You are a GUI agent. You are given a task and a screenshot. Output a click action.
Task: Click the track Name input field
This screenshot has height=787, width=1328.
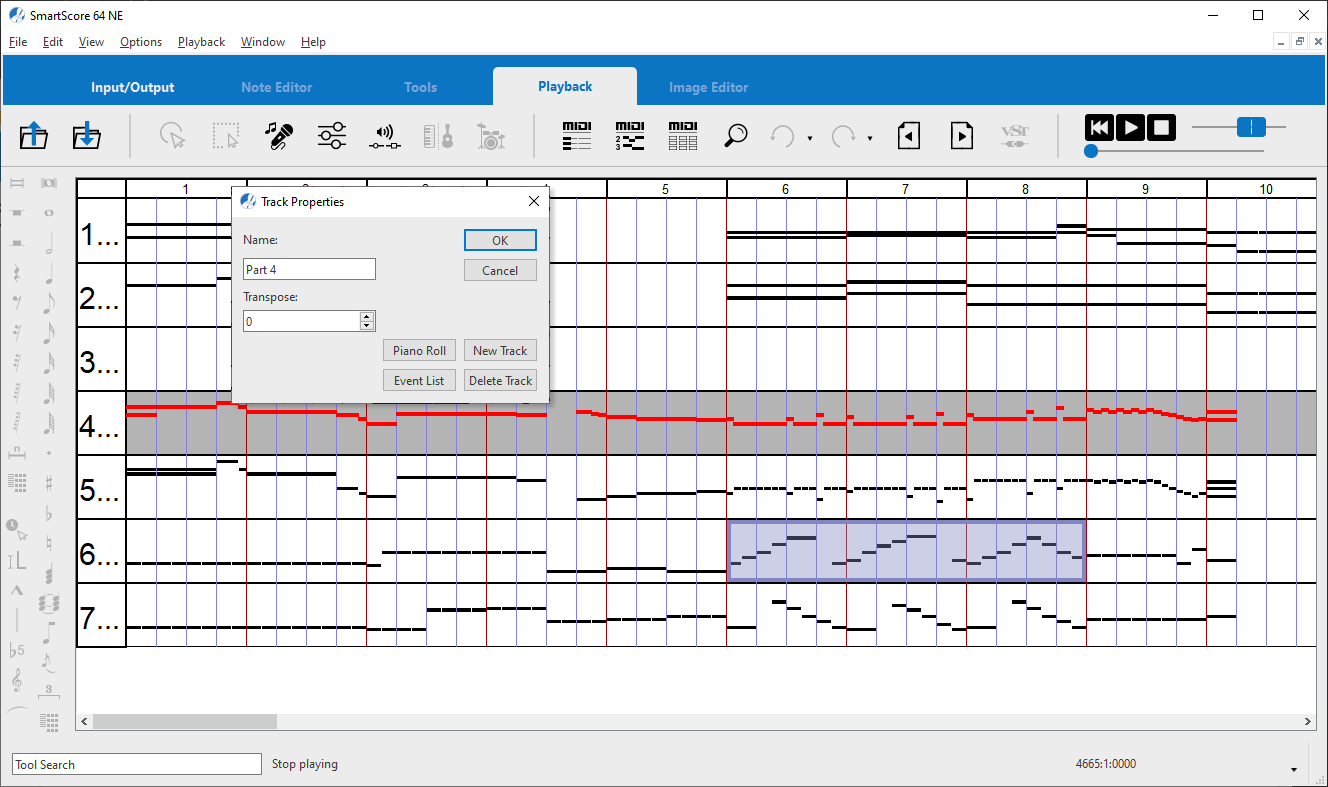pyautogui.click(x=309, y=269)
